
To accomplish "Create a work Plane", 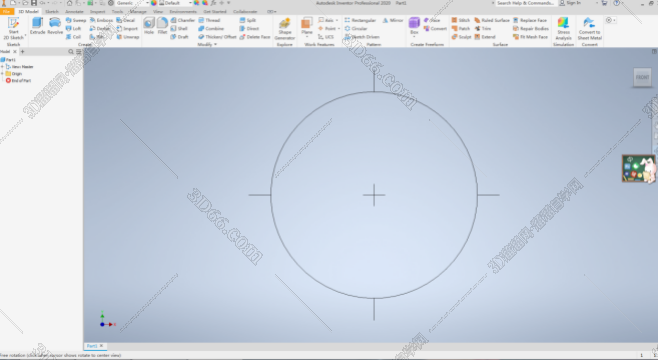I will click(307, 26).
